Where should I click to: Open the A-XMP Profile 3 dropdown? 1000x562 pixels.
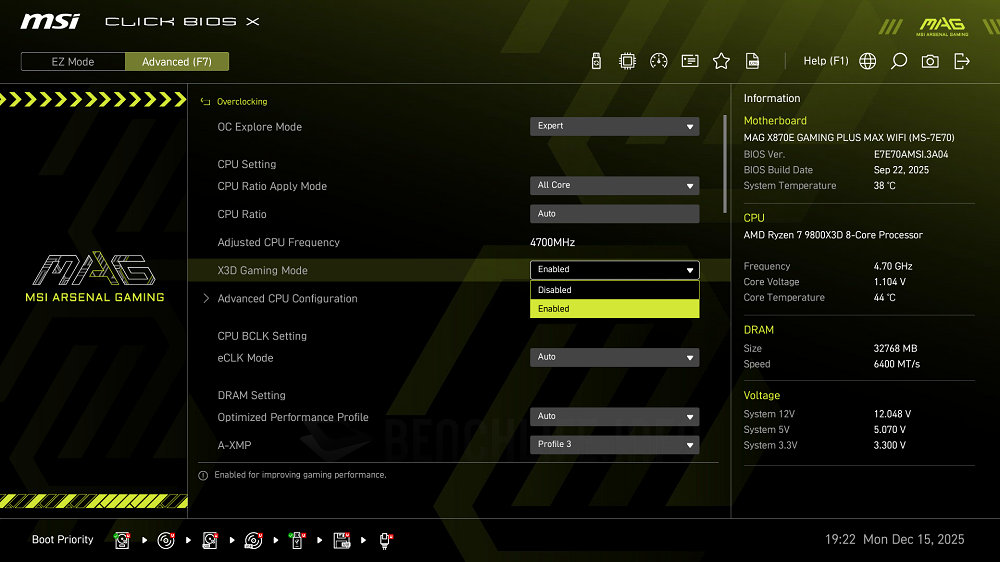(614, 445)
